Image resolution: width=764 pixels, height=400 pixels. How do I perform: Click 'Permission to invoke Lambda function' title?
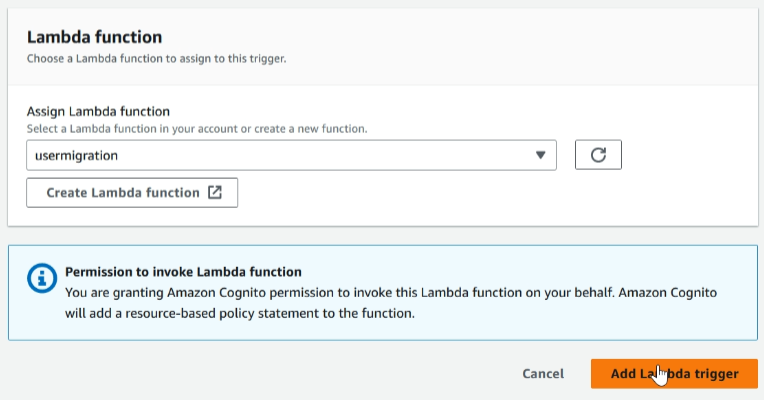click(183, 272)
